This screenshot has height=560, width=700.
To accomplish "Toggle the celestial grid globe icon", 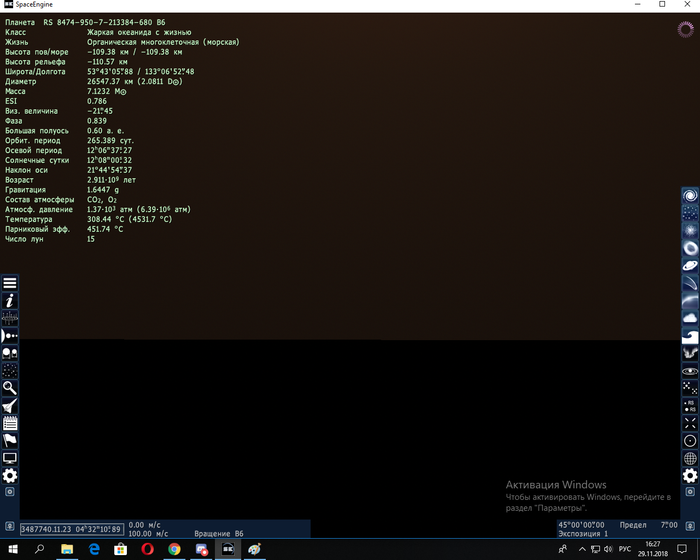I will (x=690, y=458).
